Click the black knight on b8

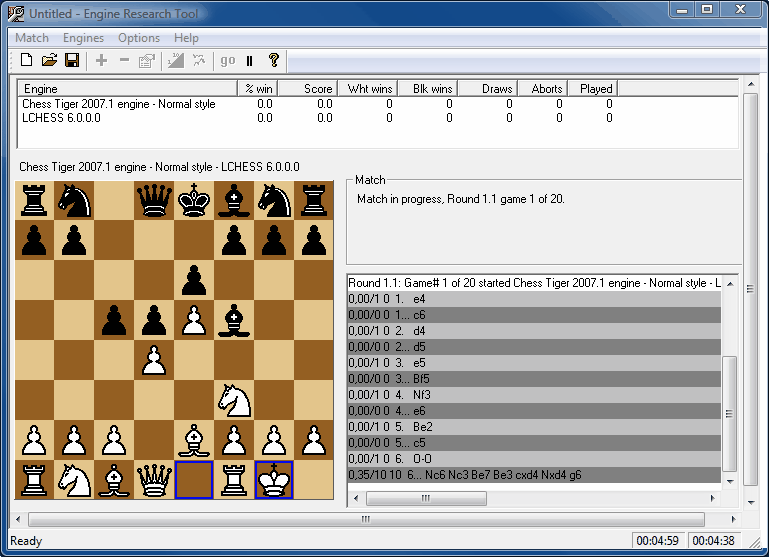click(x=74, y=200)
